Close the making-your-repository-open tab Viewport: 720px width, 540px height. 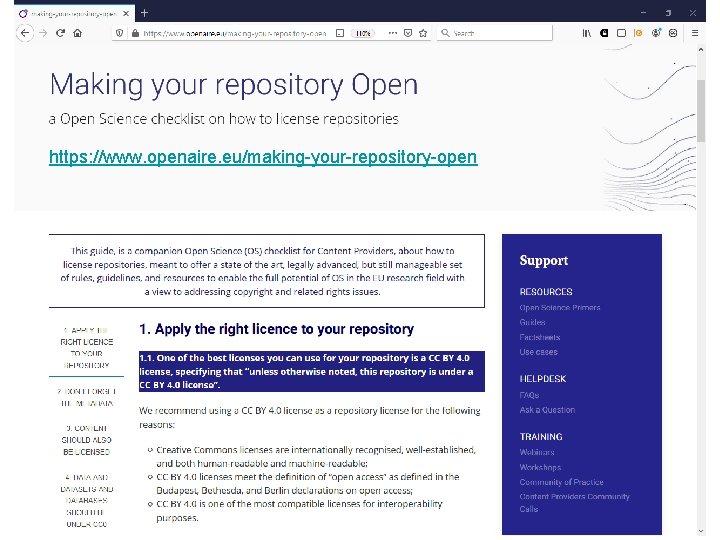click(x=126, y=14)
